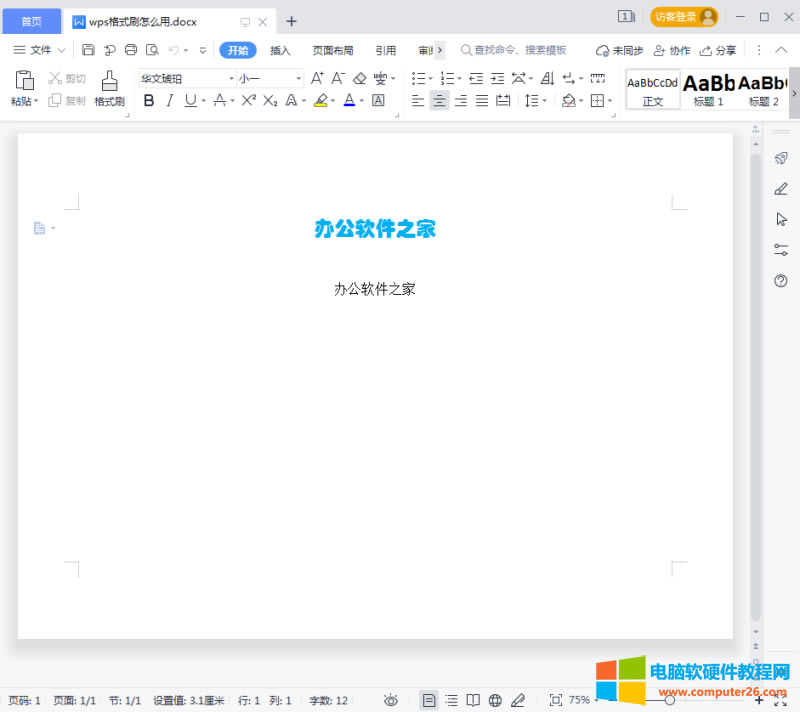Toggle italic formatting
The width and height of the screenshot is (800, 712).
(x=169, y=100)
